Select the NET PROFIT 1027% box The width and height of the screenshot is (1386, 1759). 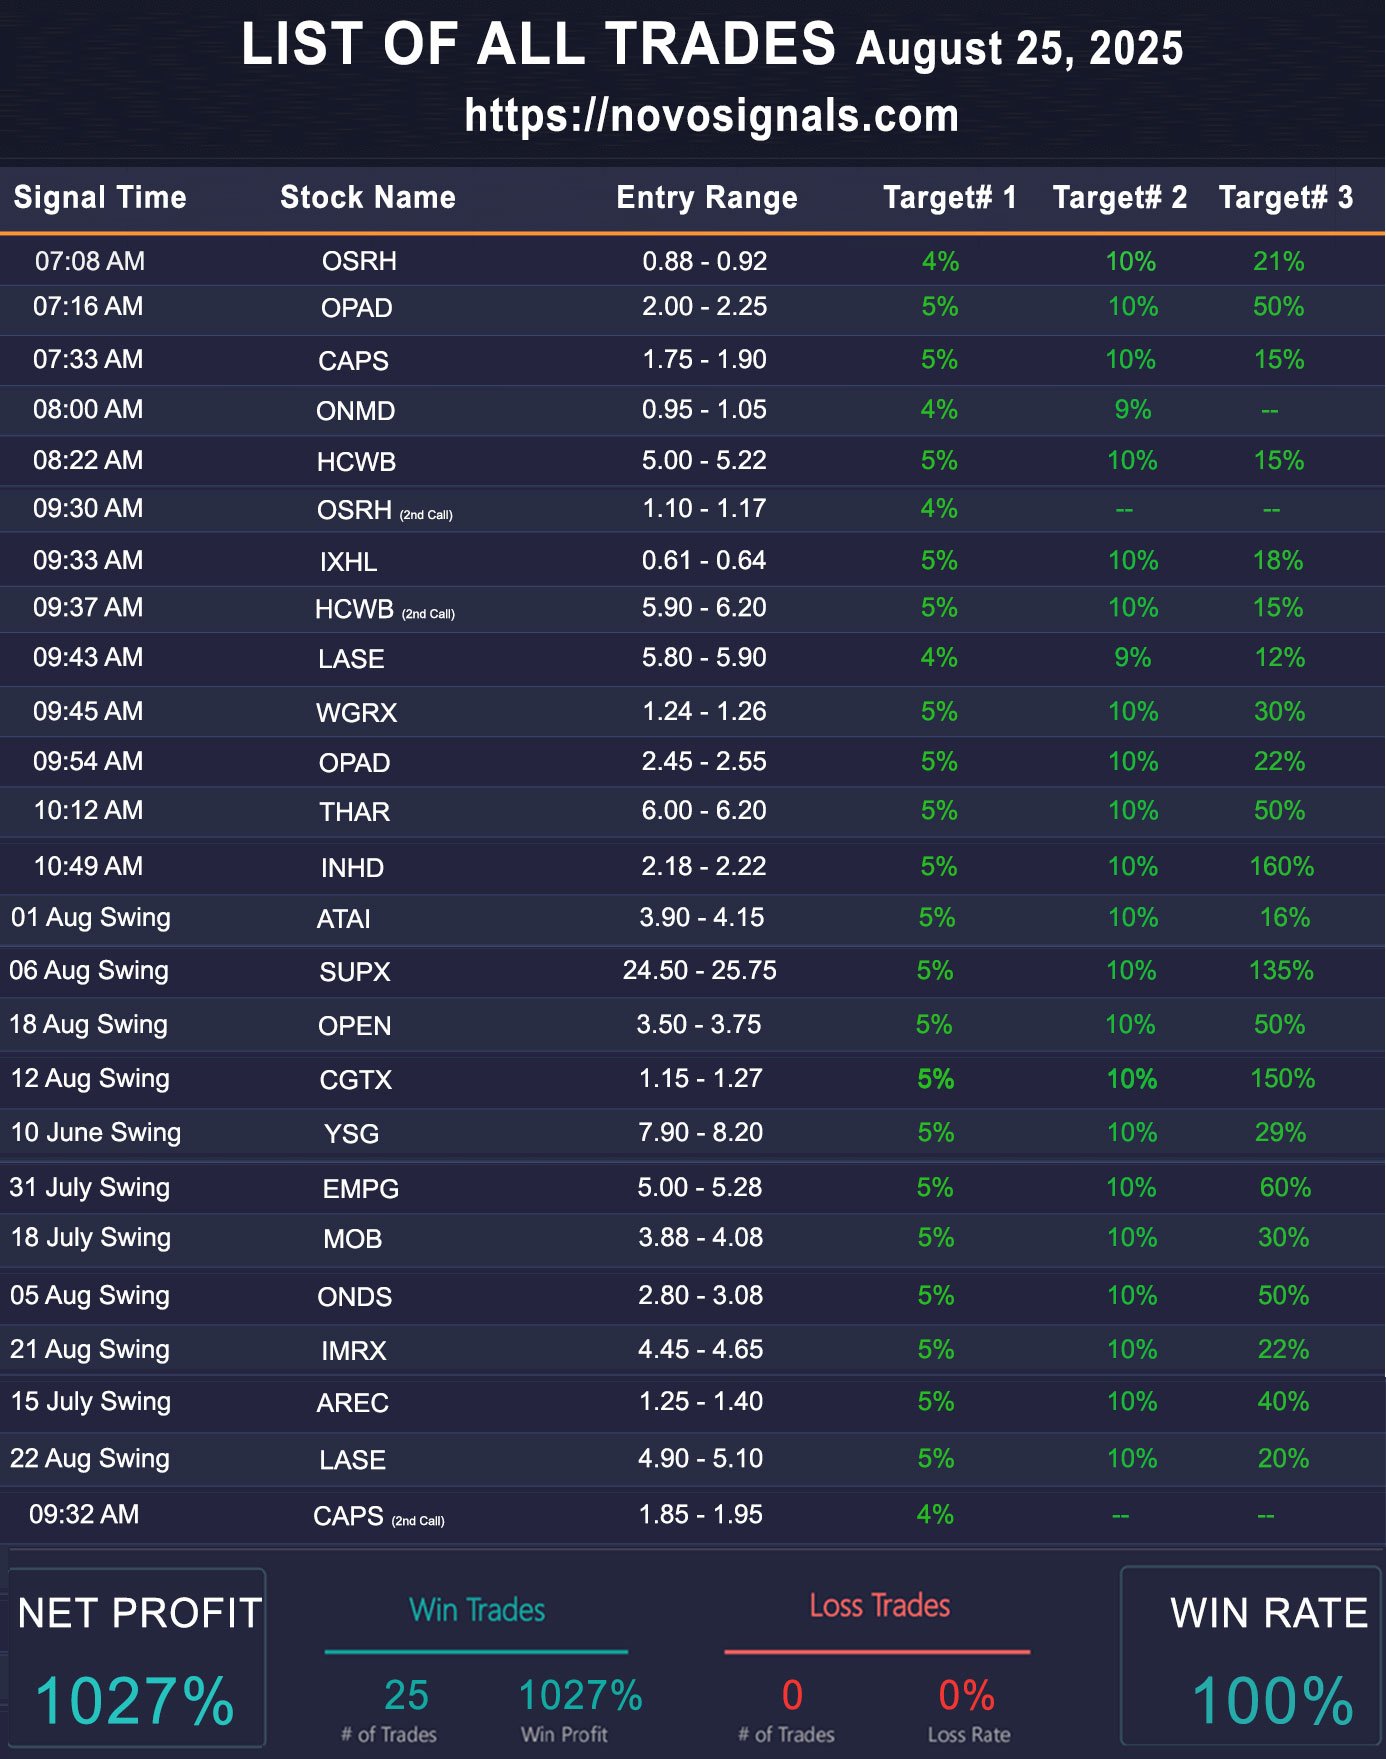coord(137,1657)
